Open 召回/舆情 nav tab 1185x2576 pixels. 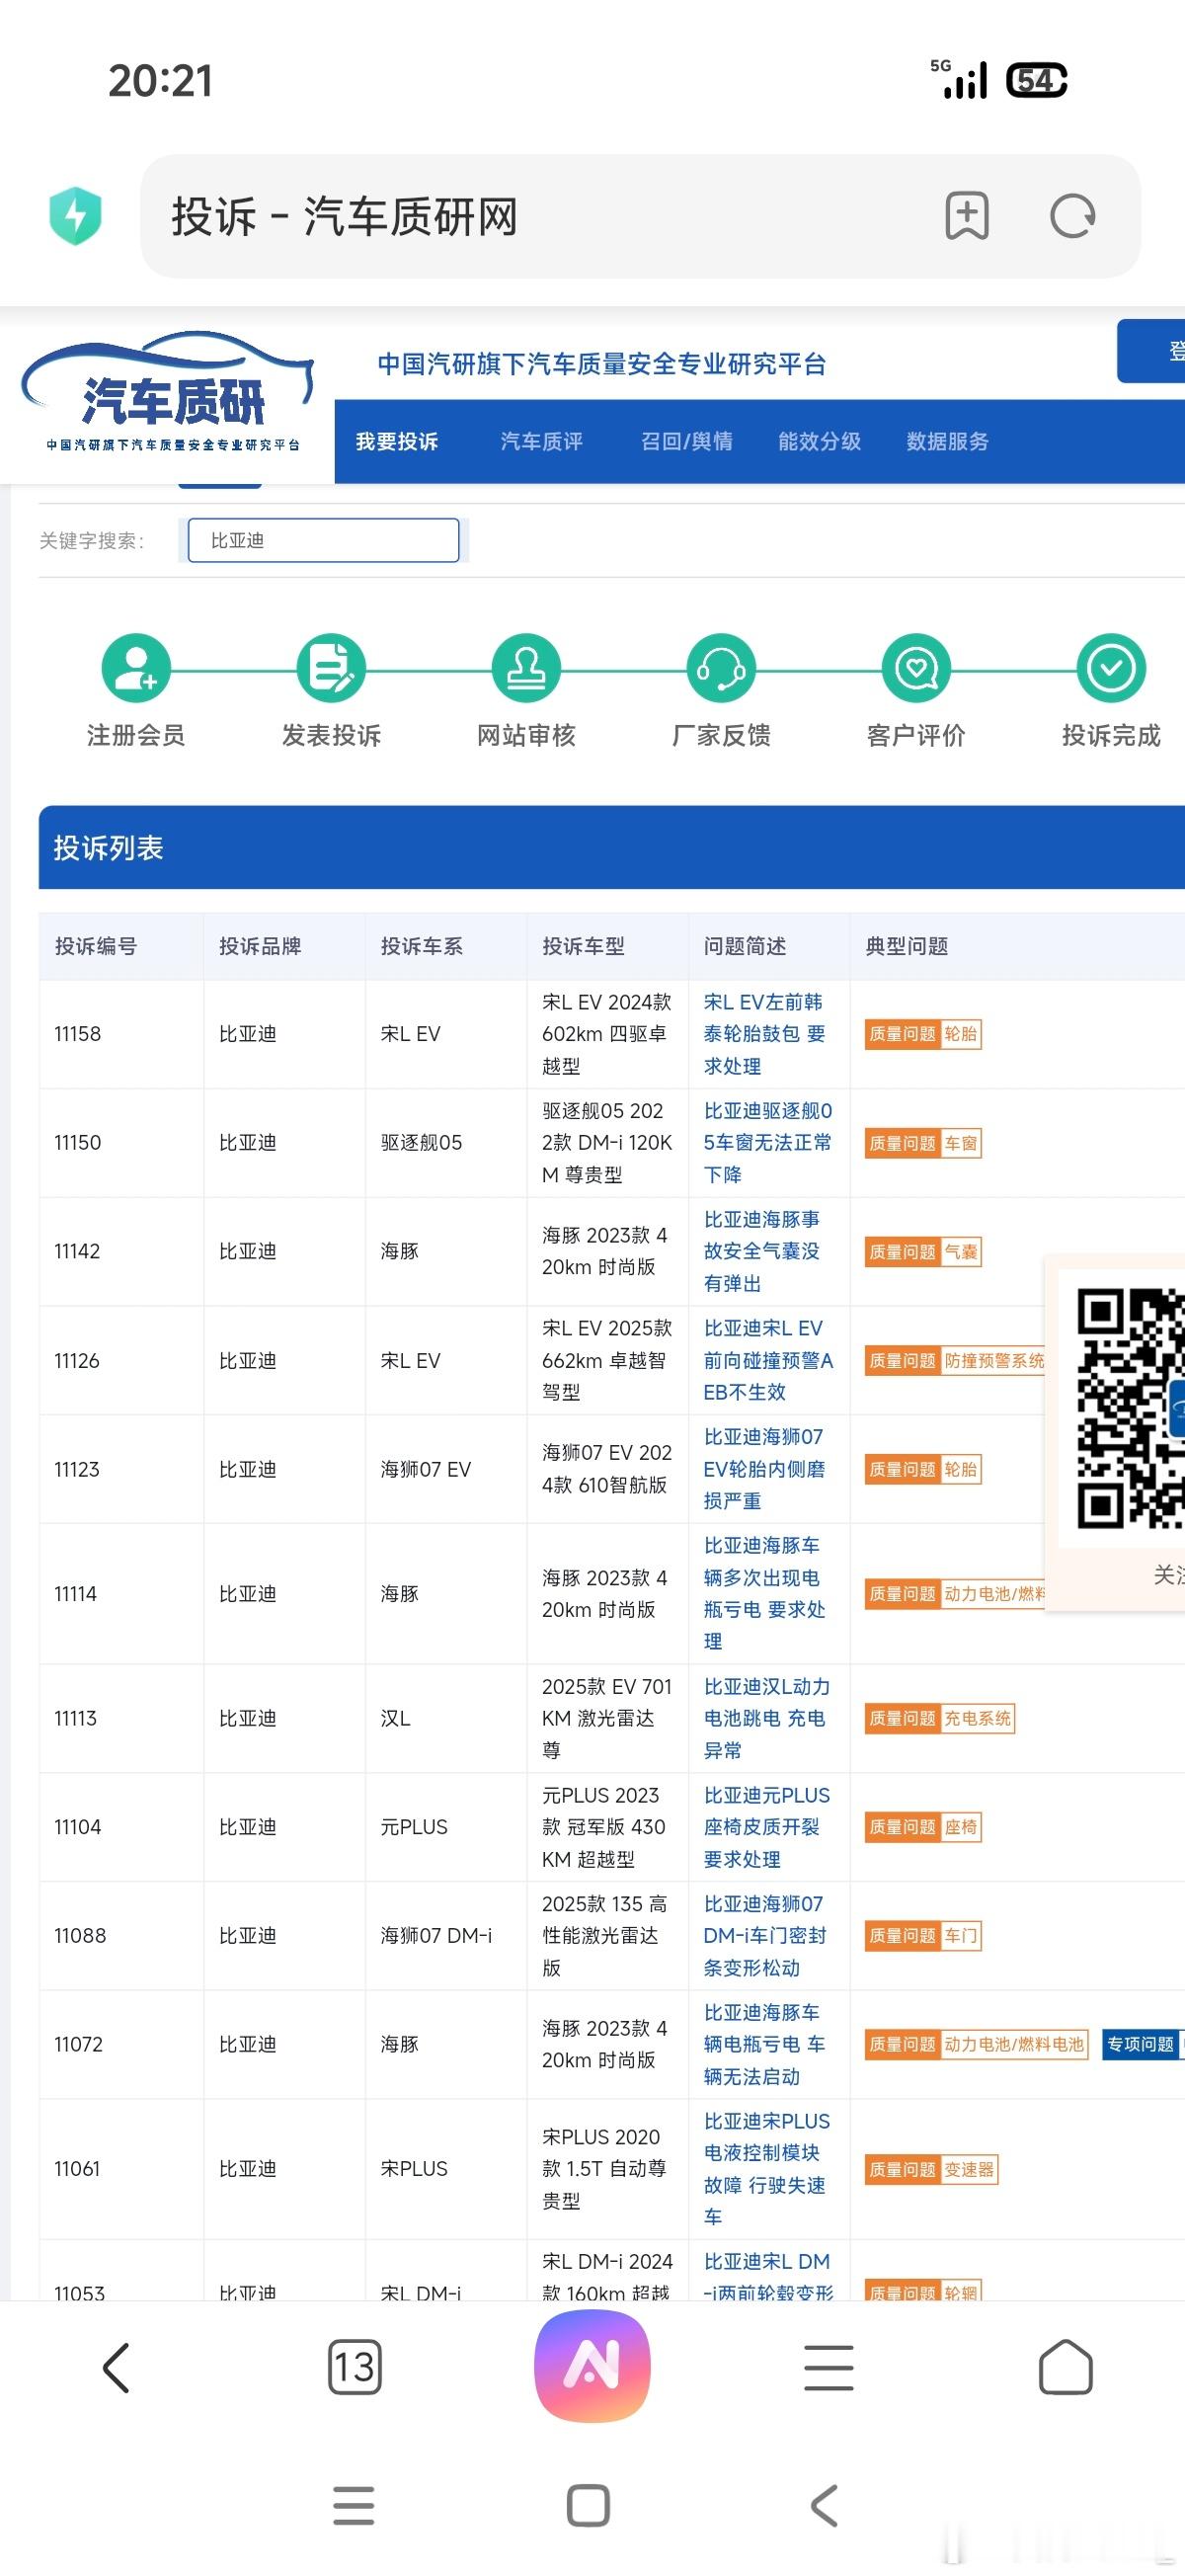point(687,442)
